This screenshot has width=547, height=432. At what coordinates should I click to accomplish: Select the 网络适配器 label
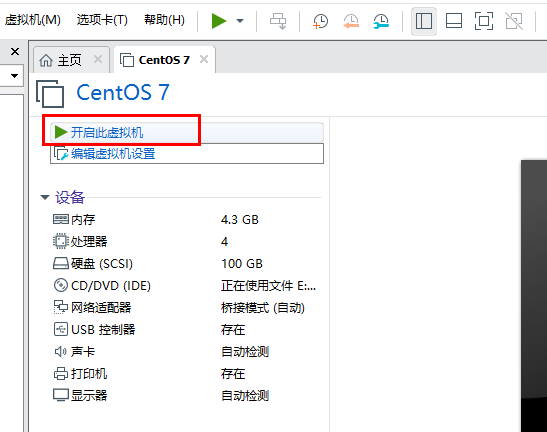point(101,307)
